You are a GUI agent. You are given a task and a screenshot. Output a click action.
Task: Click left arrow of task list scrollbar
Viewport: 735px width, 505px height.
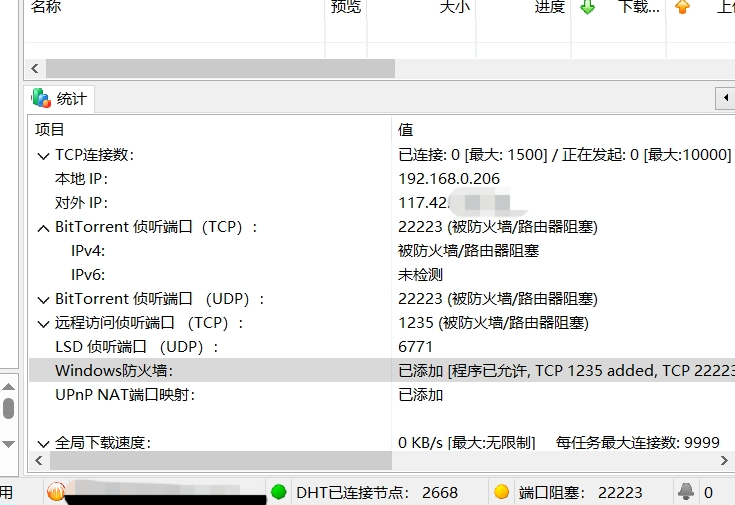(x=35, y=68)
